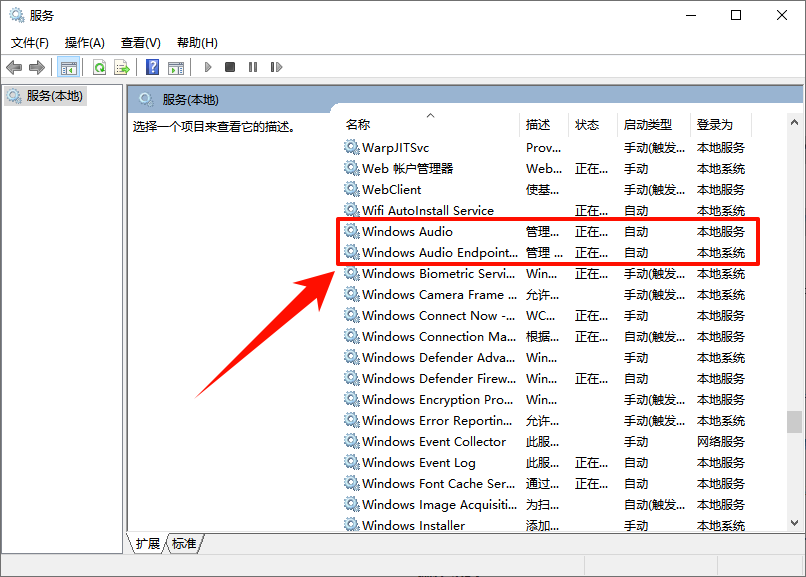Screen dimensions: 806x577
Task: Click 网络服务 login for Windows Event Collector
Action: pyautogui.click(x=721, y=442)
